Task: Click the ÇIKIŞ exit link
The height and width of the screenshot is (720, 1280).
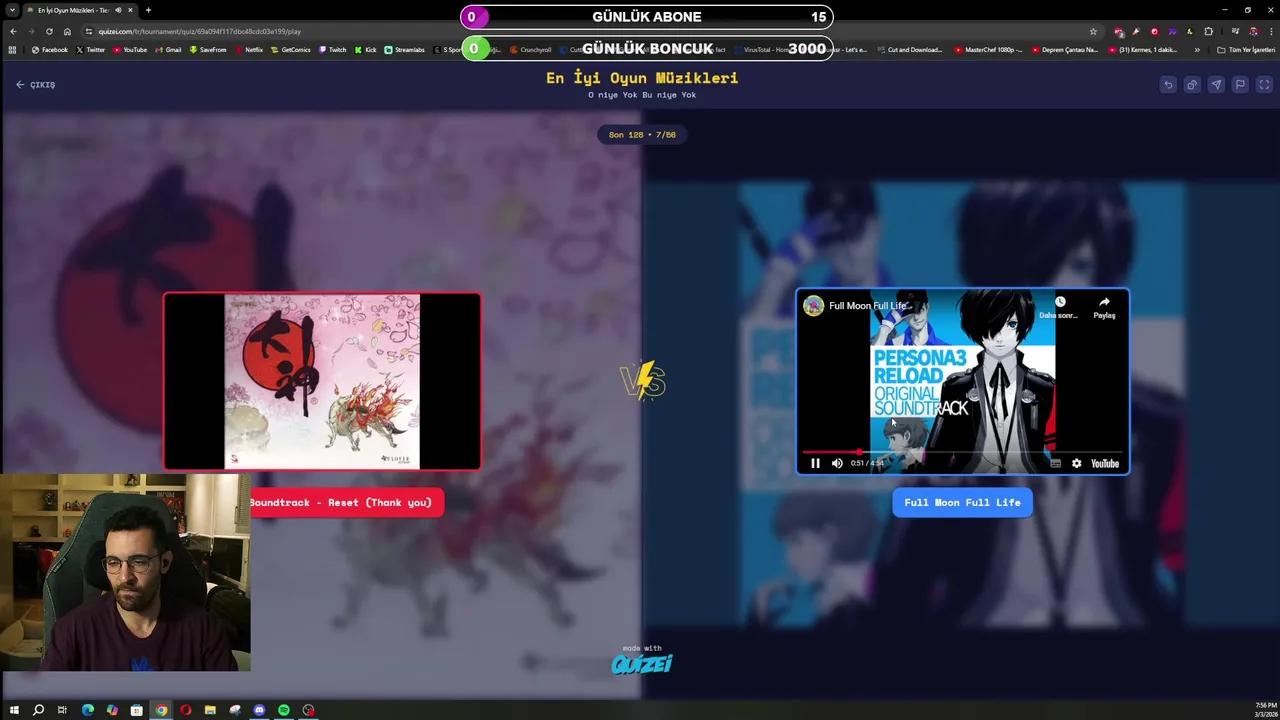Action: pyautogui.click(x=36, y=85)
